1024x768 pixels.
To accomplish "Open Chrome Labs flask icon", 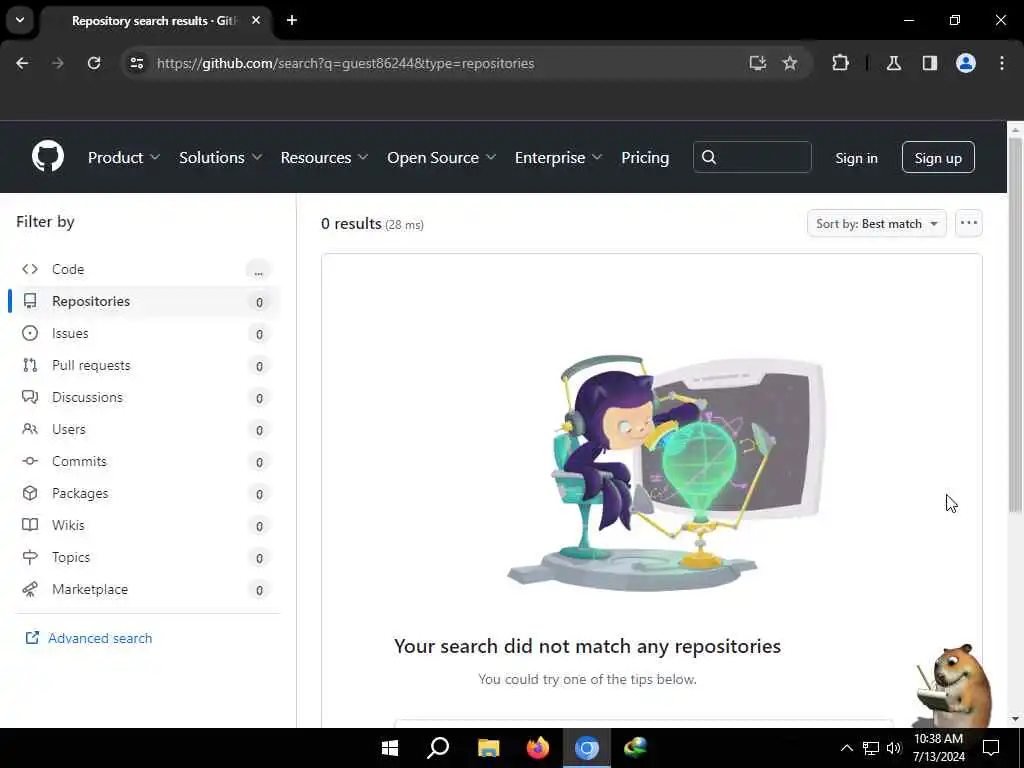I will click(x=894, y=63).
